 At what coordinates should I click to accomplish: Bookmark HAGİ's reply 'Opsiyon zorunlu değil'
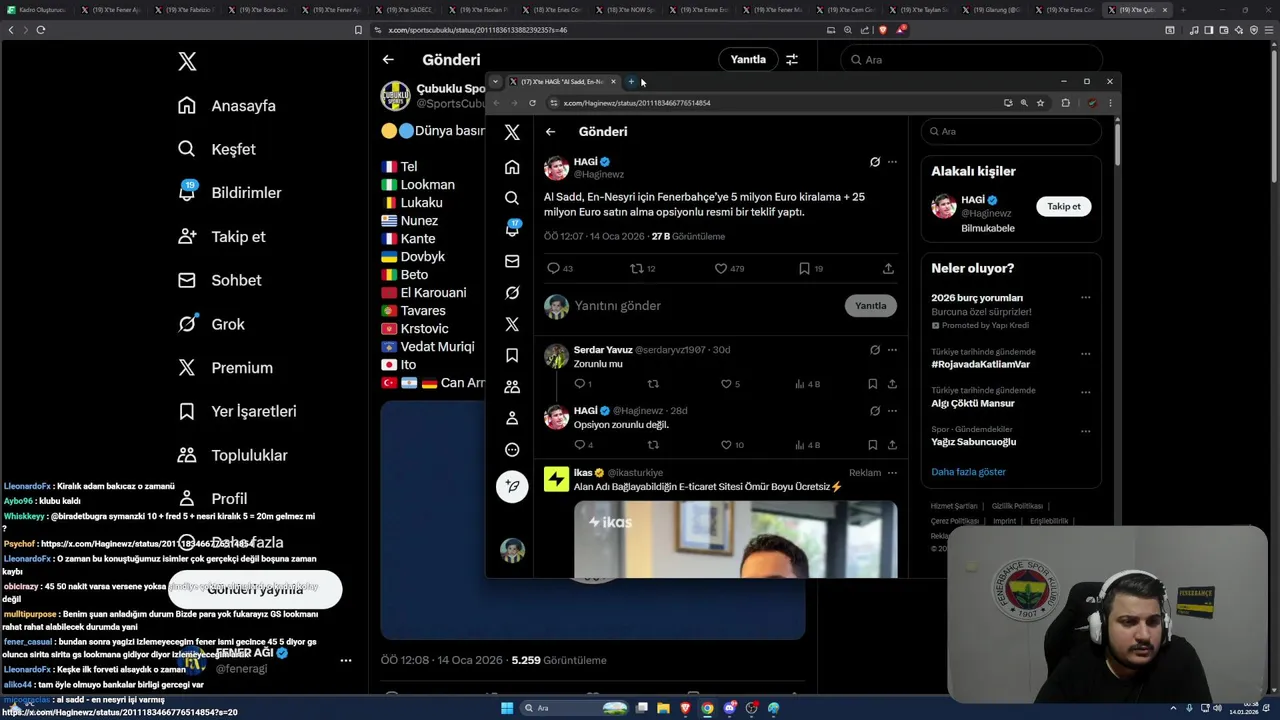pyautogui.click(x=872, y=445)
